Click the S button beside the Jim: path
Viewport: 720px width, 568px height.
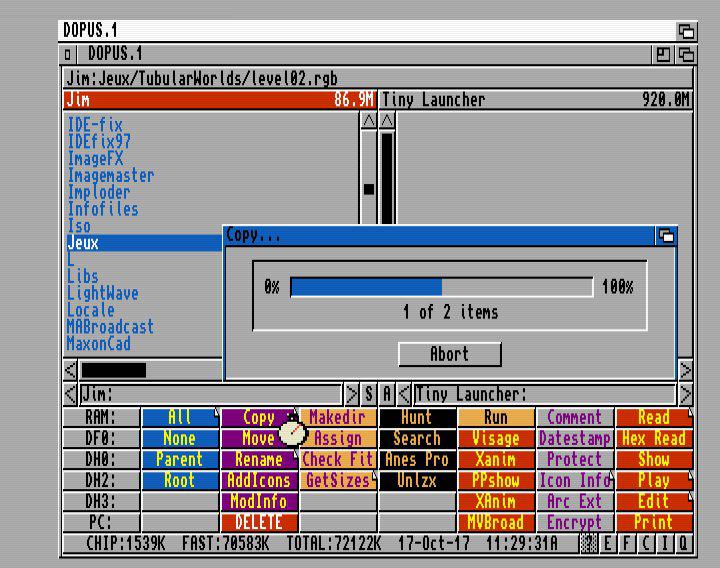pyautogui.click(x=369, y=395)
